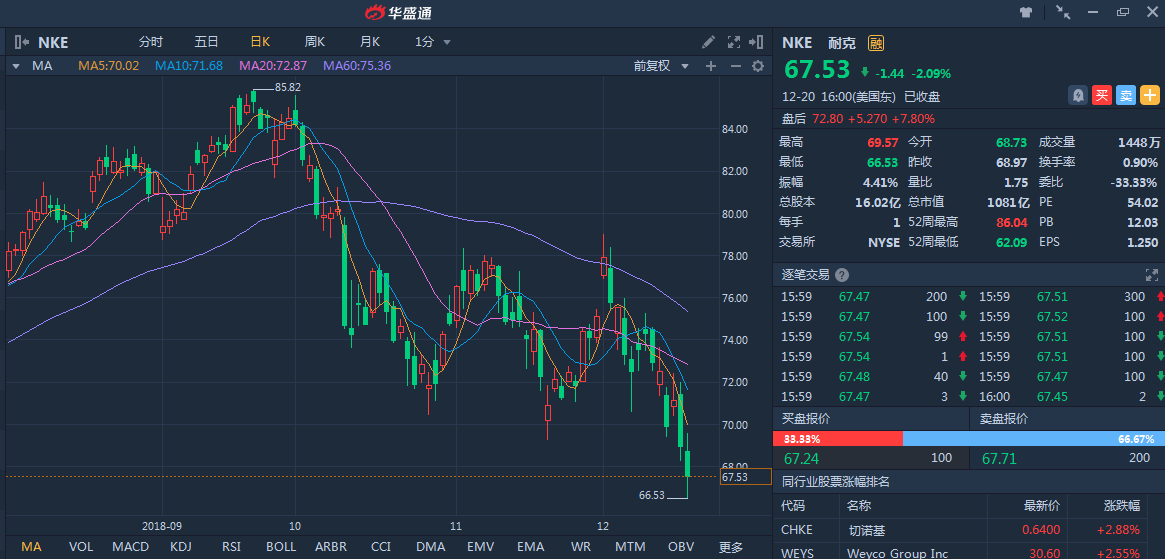
Task: Open chart settings gear
Action: [x=758, y=66]
